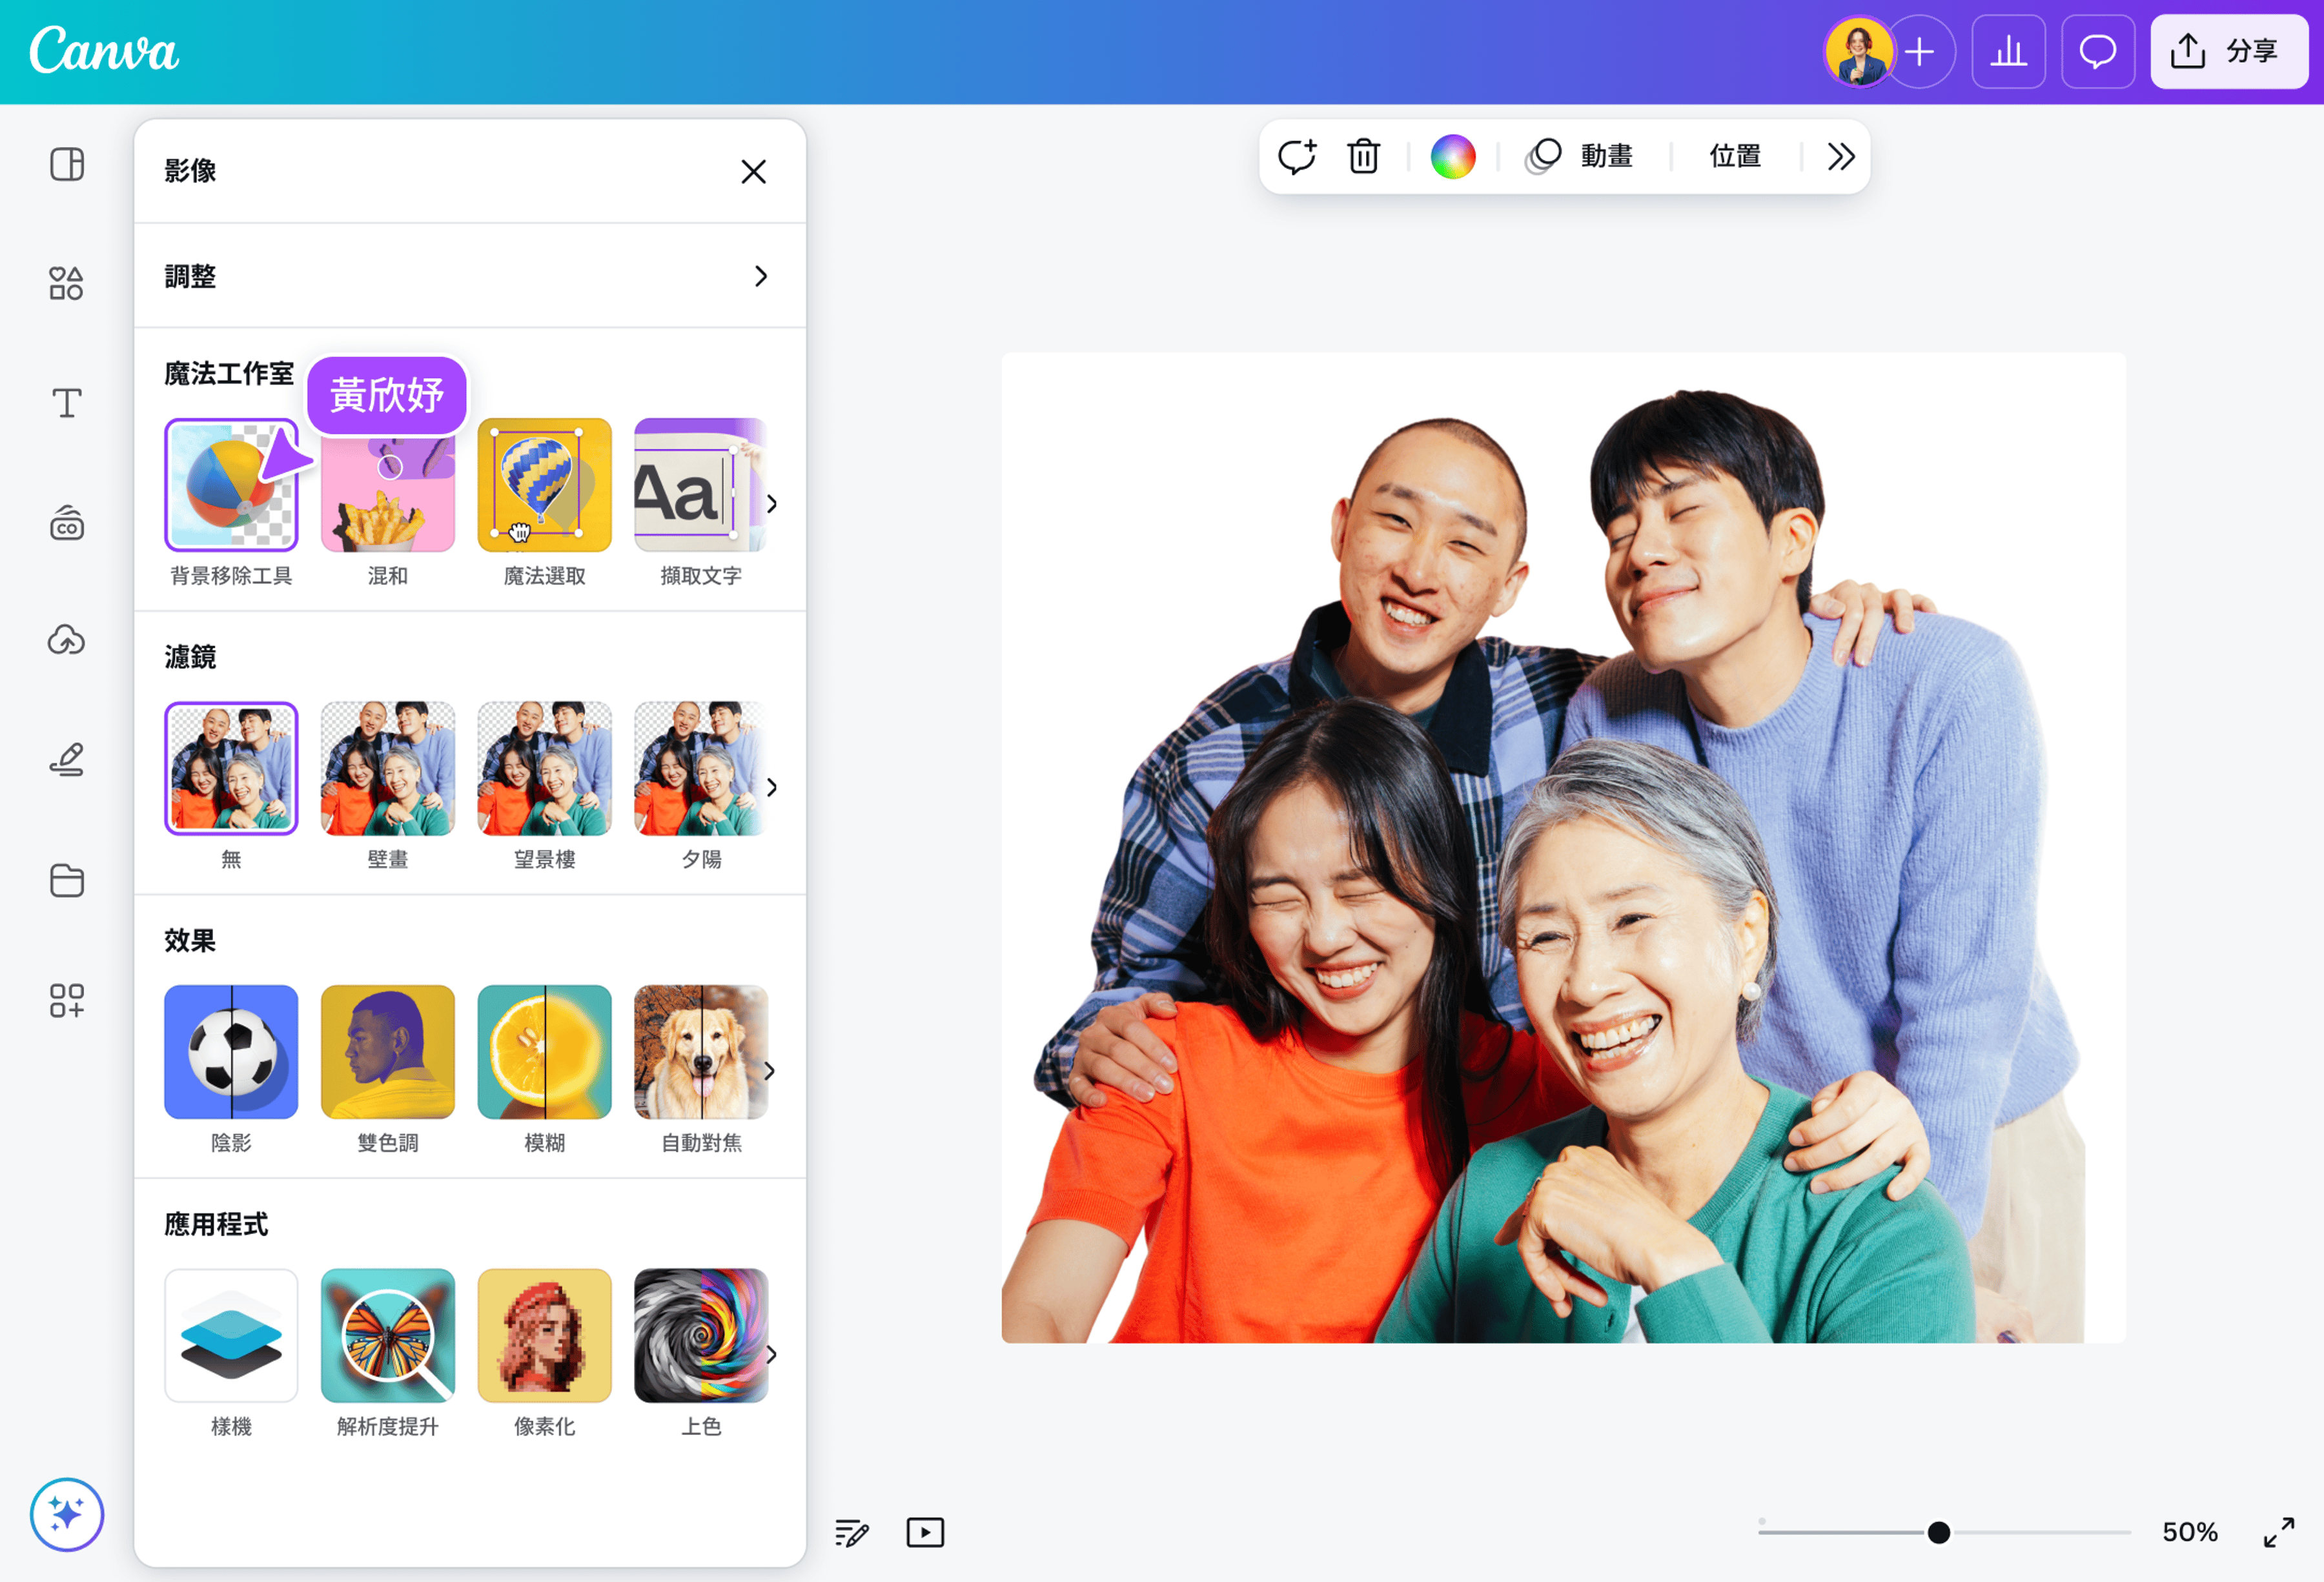Enter fullscreen with expand arrows icon
This screenshot has width=2324, height=1582.
pos(2279,1532)
